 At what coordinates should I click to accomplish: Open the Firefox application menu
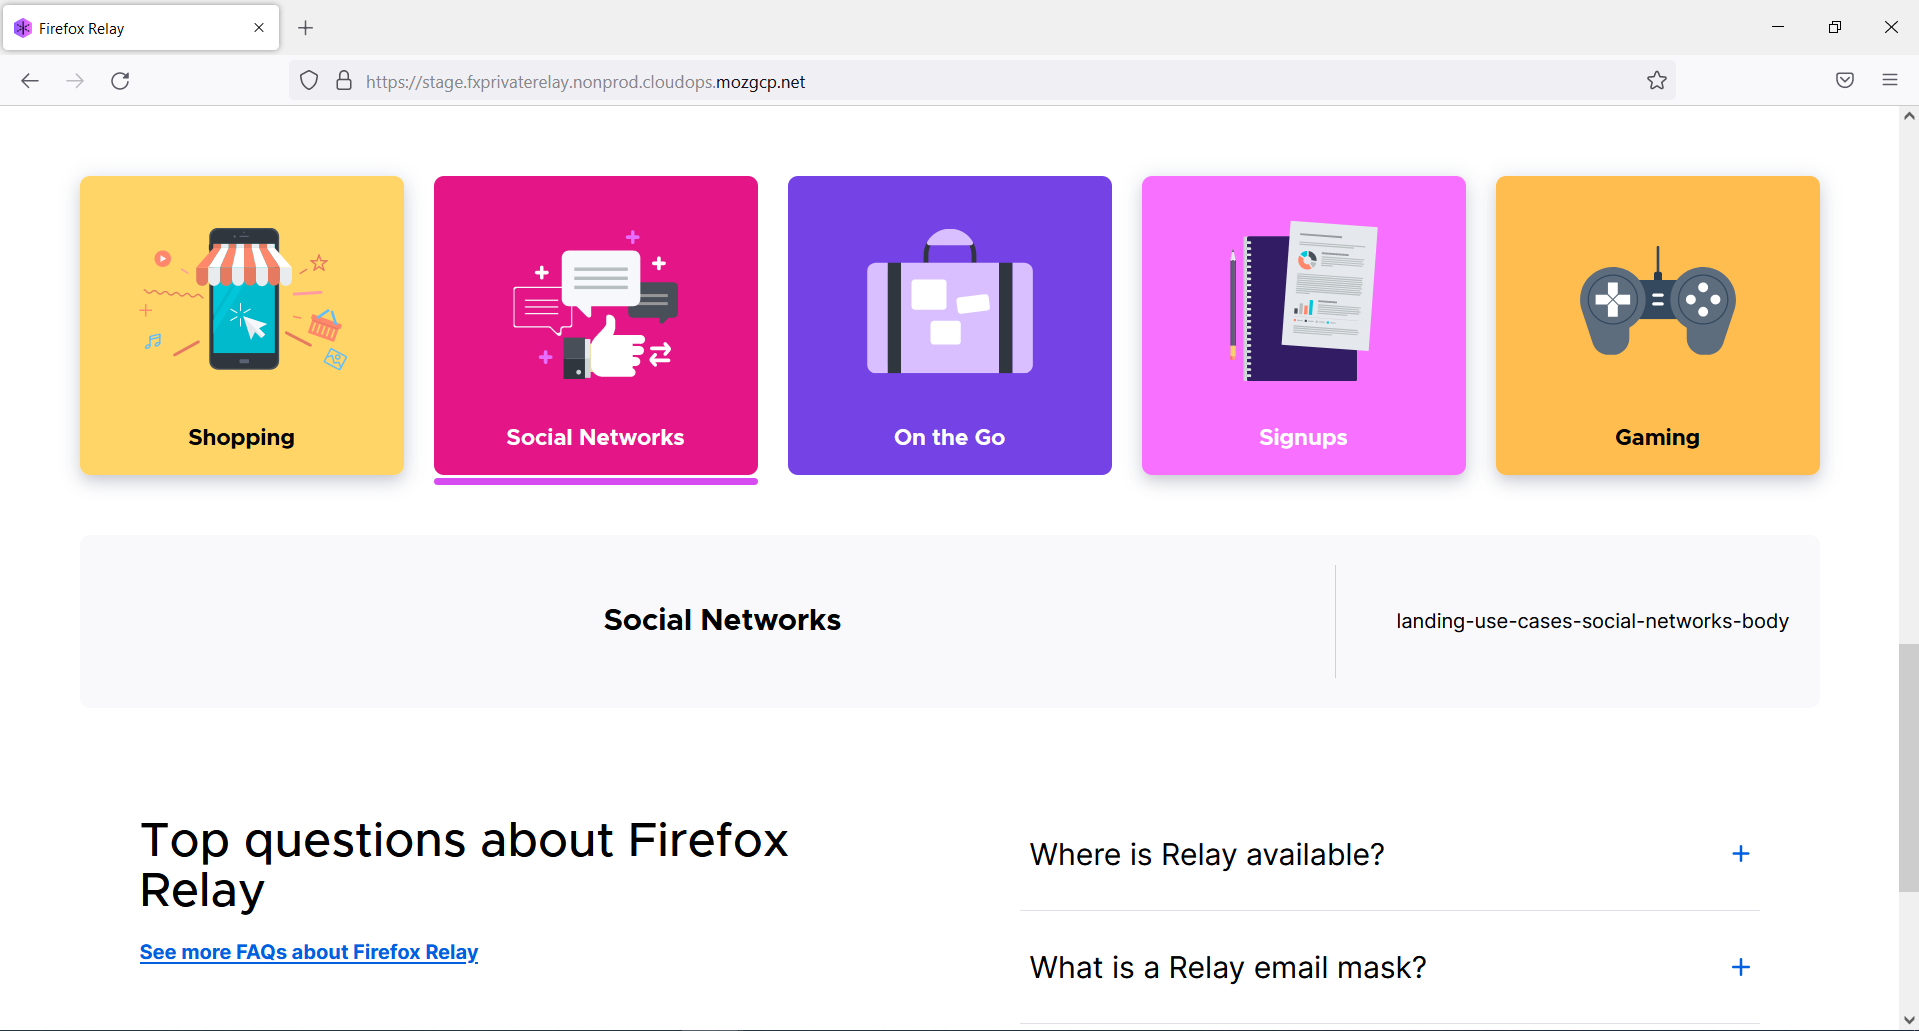click(x=1890, y=80)
